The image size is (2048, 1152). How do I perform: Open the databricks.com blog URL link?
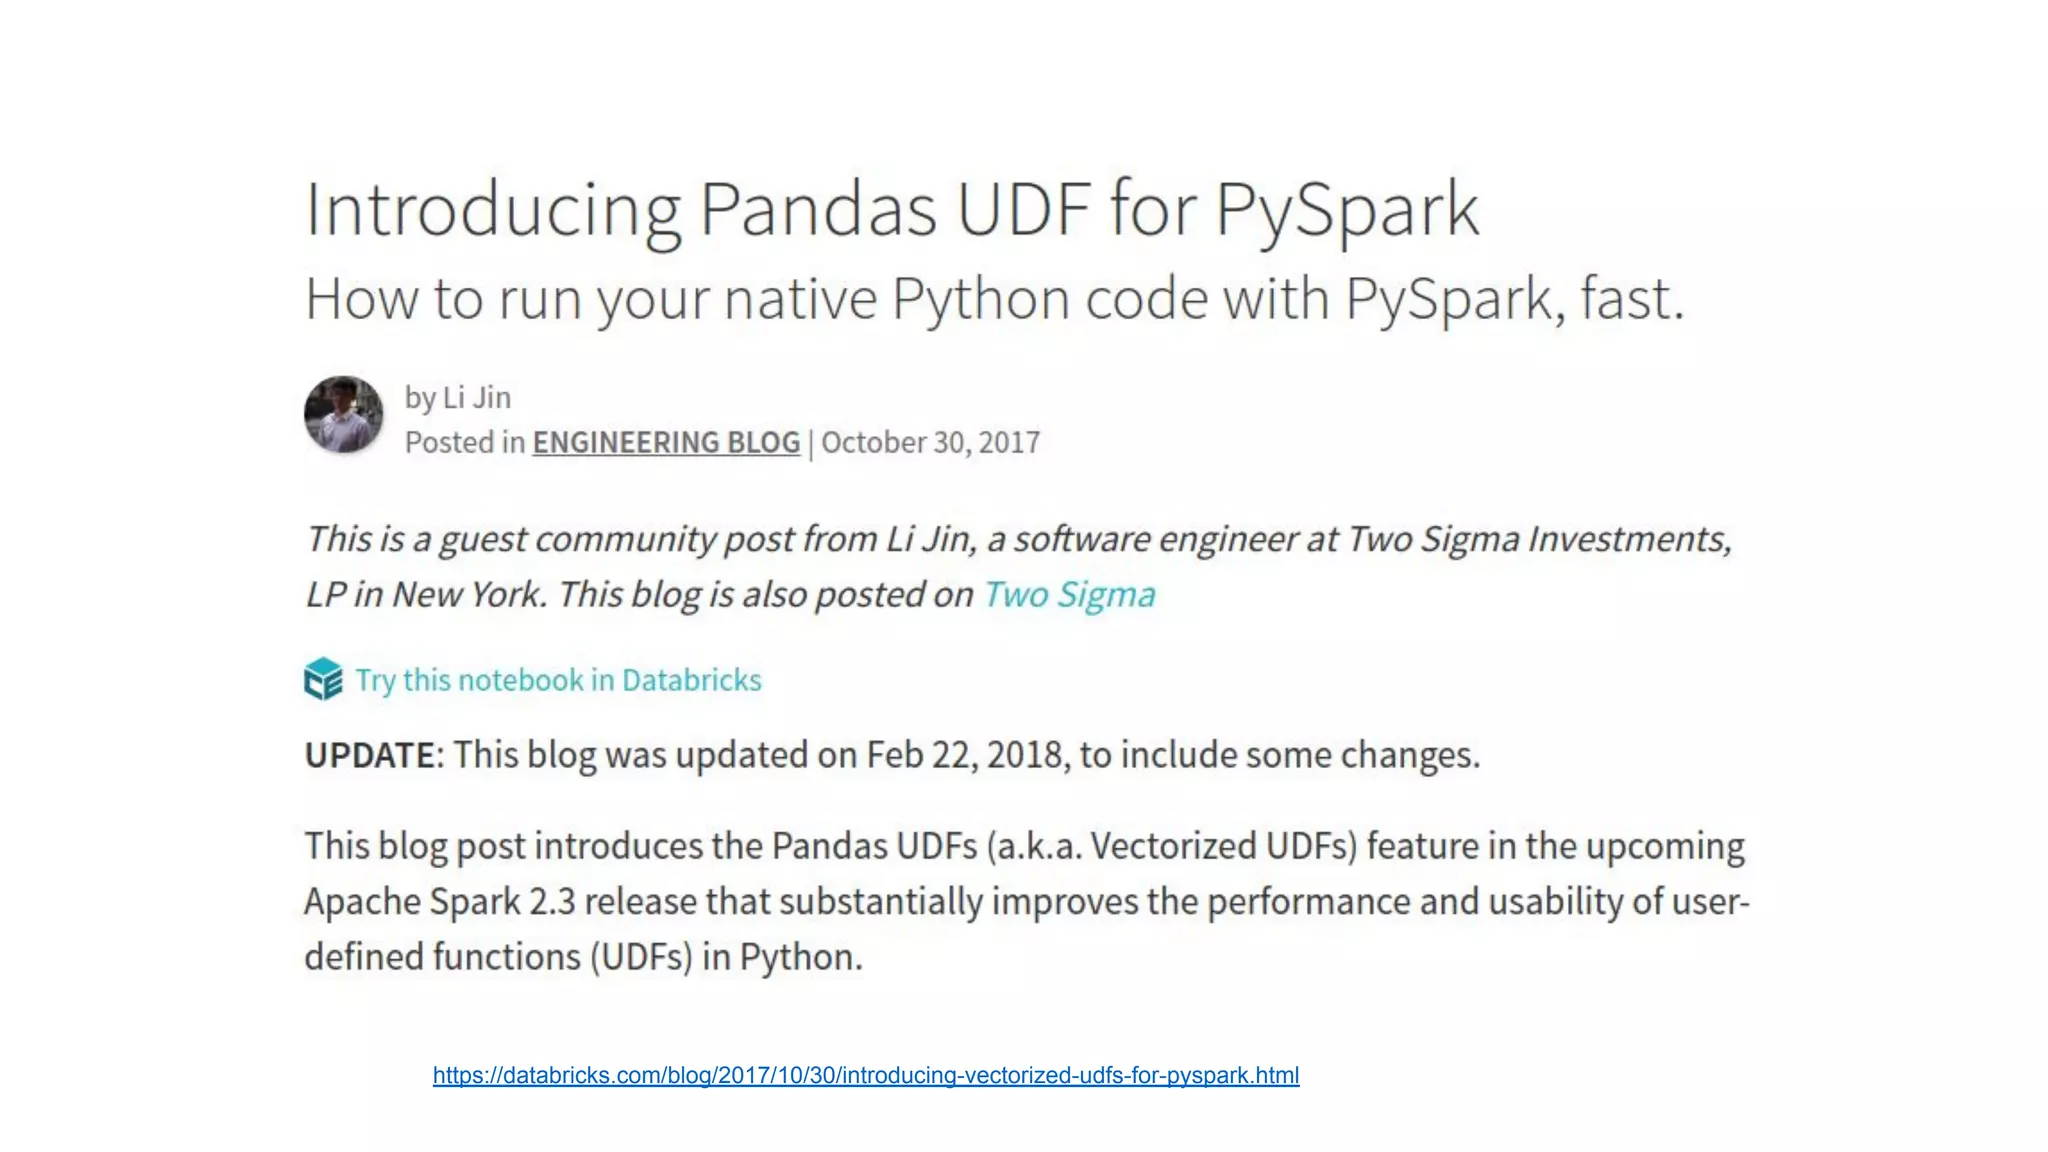(866, 1075)
